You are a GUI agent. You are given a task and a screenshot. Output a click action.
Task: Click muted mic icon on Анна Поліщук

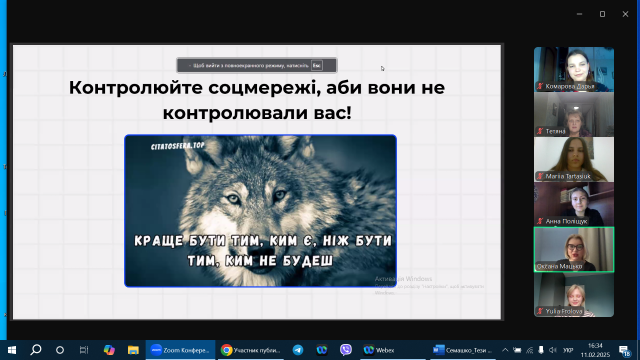tap(540, 221)
